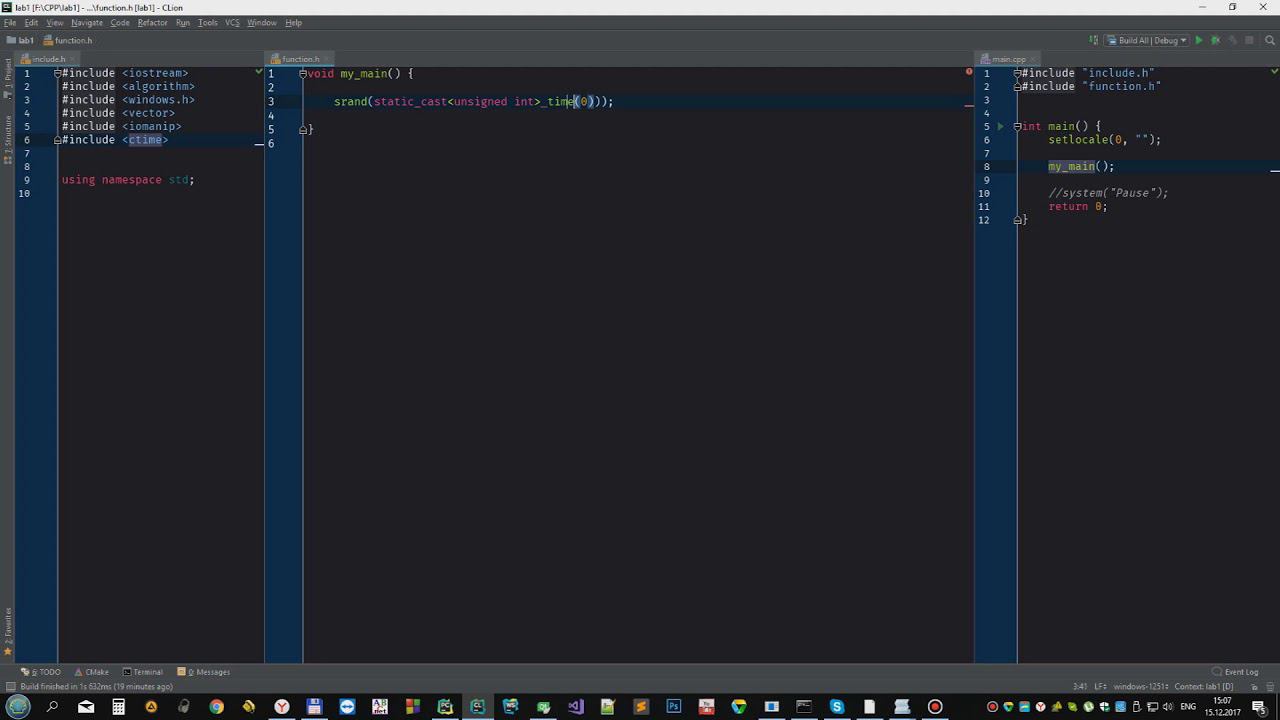Viewport: 1280px width, 720px height.
Task: Open the Code menu
Action: click(120, 22)
